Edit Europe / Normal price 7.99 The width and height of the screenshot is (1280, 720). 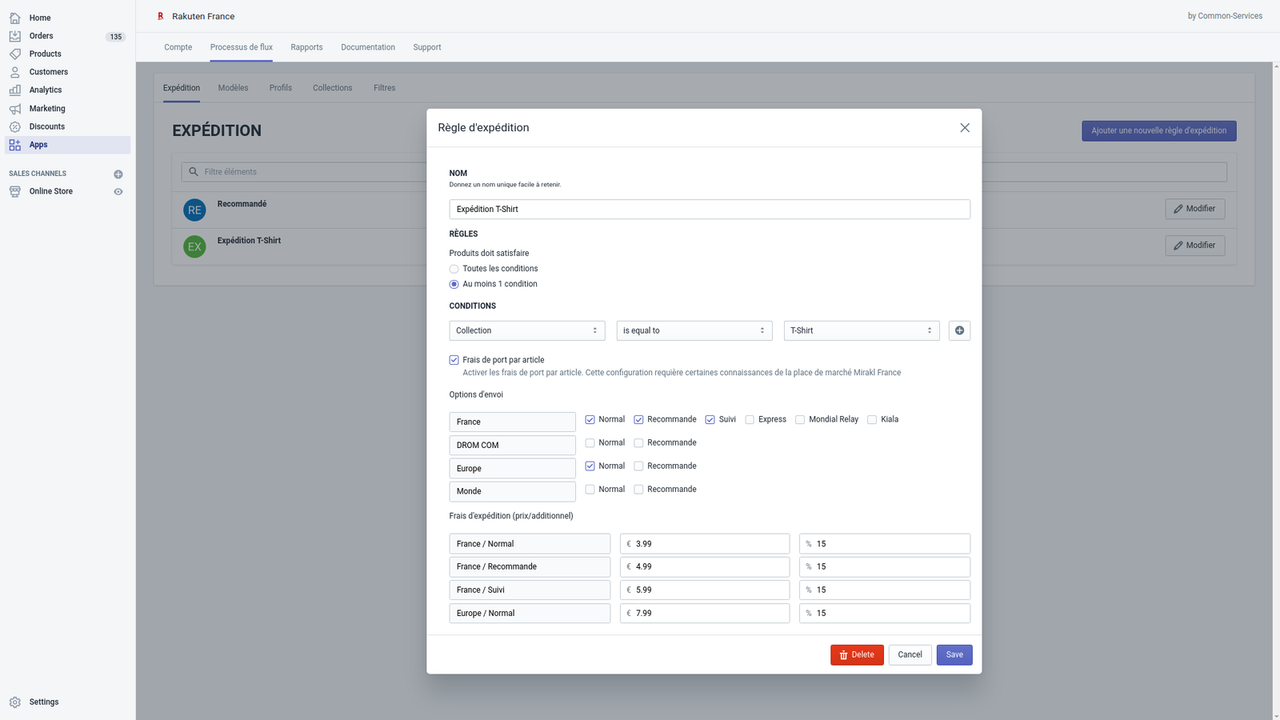pyautogui.click(x=706, y=613)
